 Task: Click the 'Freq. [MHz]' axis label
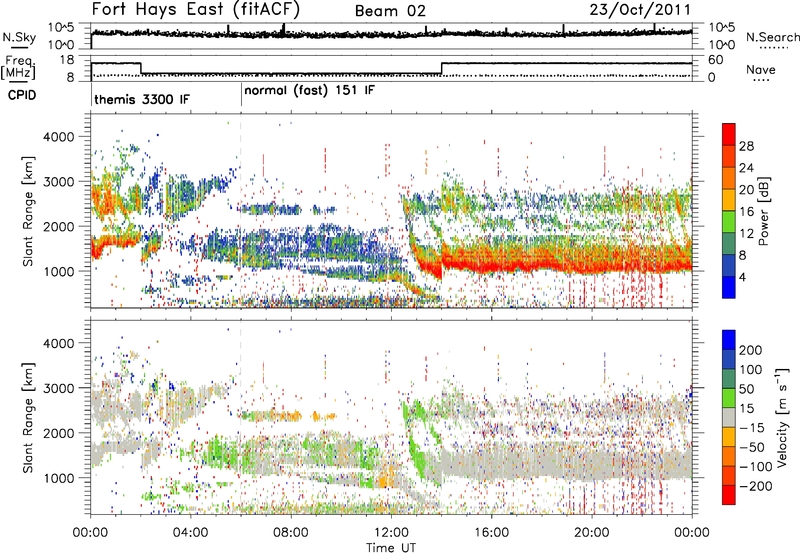click(x=18, y=68)
